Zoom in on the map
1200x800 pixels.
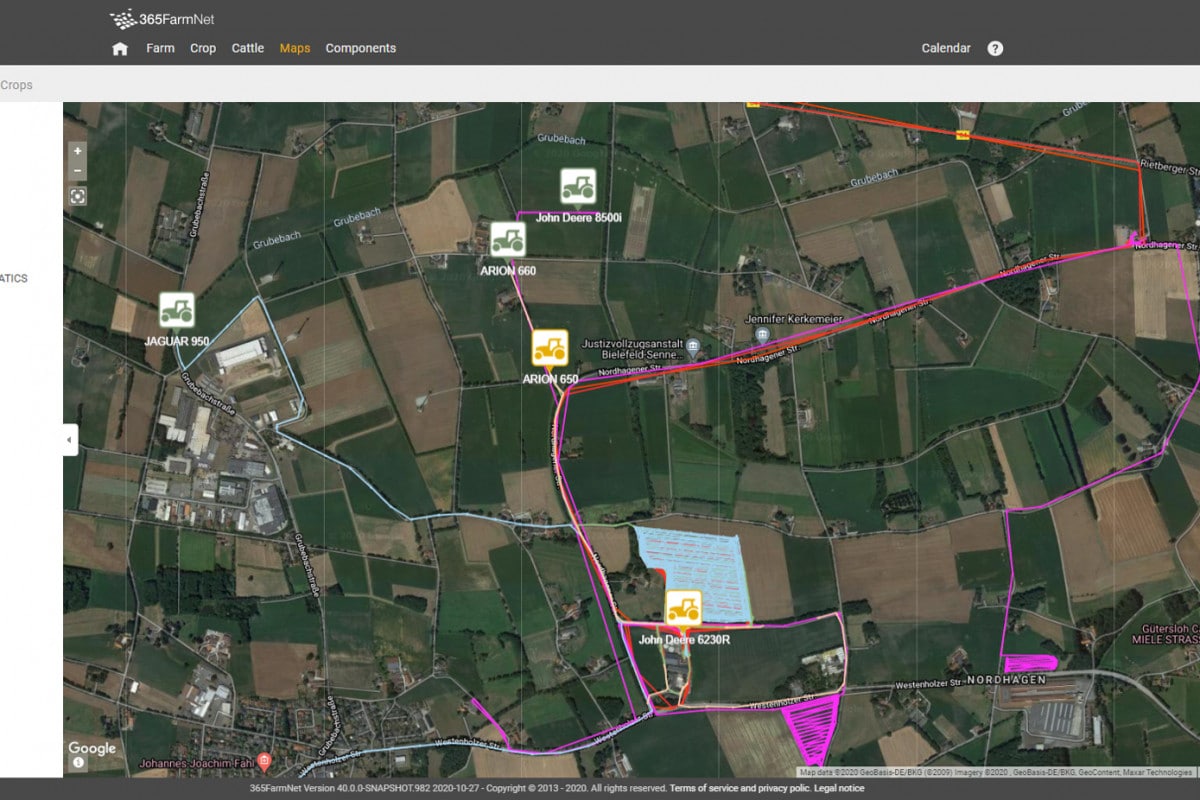pos(78,151)
